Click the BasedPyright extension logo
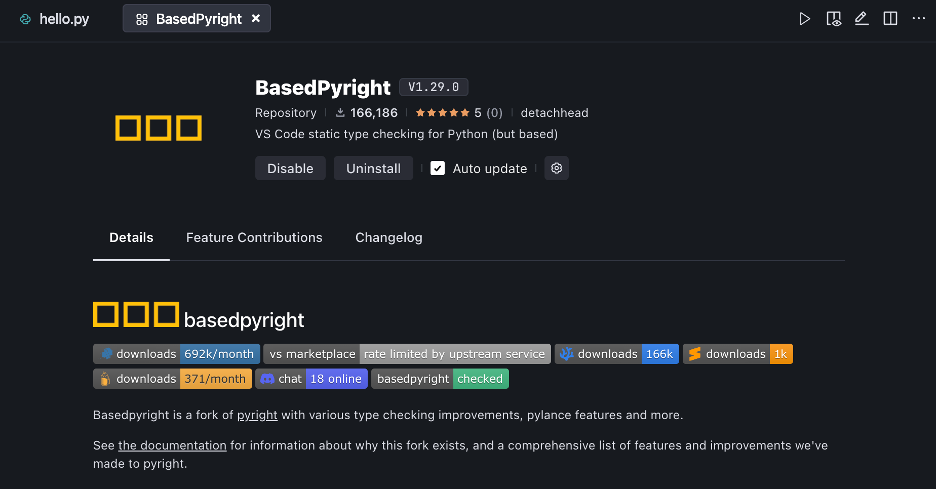Image resolution: width=936 pixels, height=490 pixels. [x=158, y=128]
